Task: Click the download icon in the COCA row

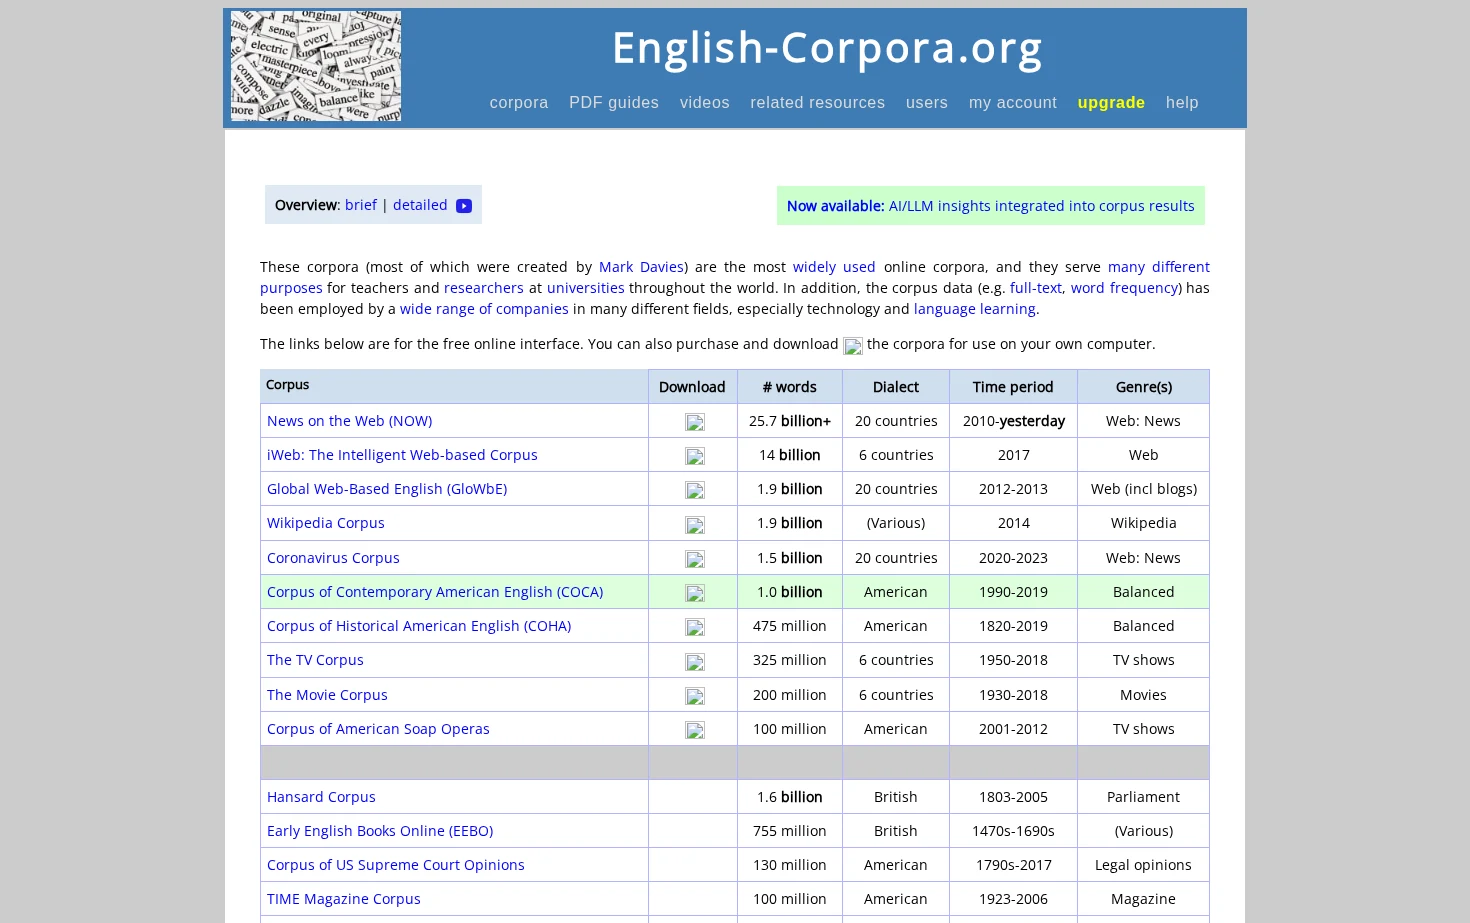Action: click(694, 593)
